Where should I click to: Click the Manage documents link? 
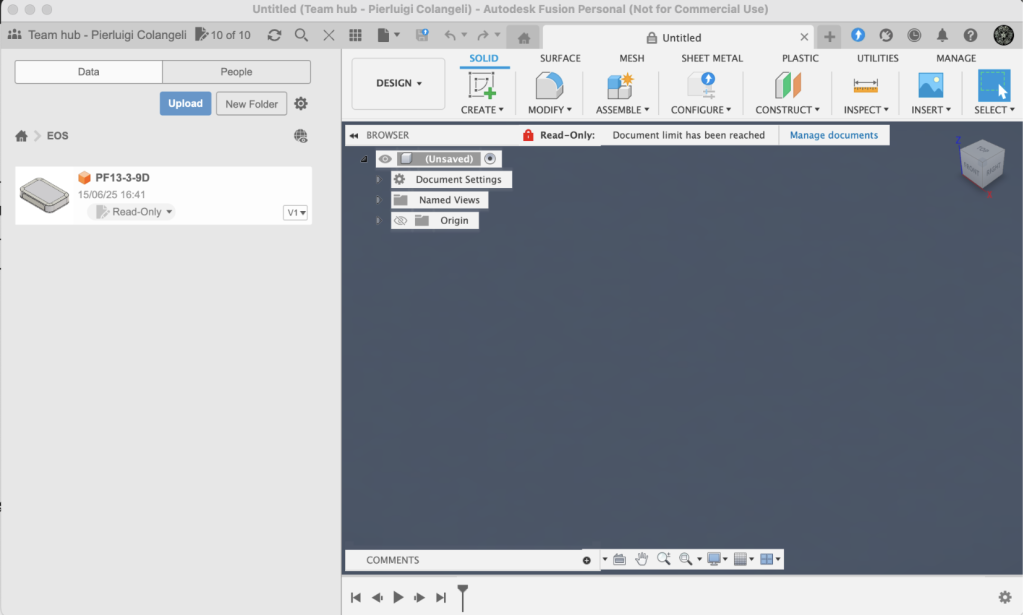click(833, 135)
